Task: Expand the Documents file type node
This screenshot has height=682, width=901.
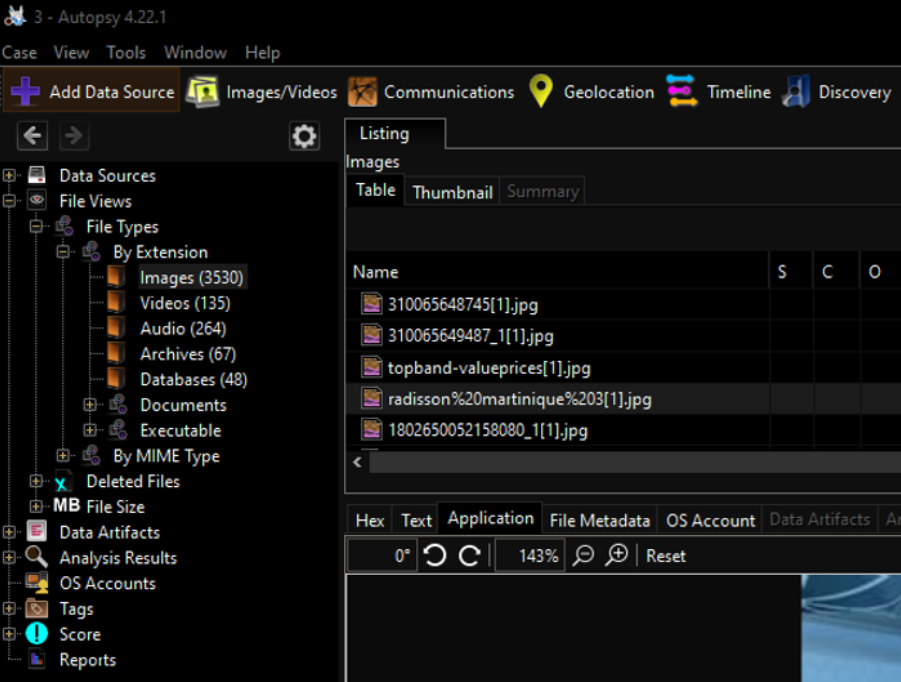Action: click(91, 405)
